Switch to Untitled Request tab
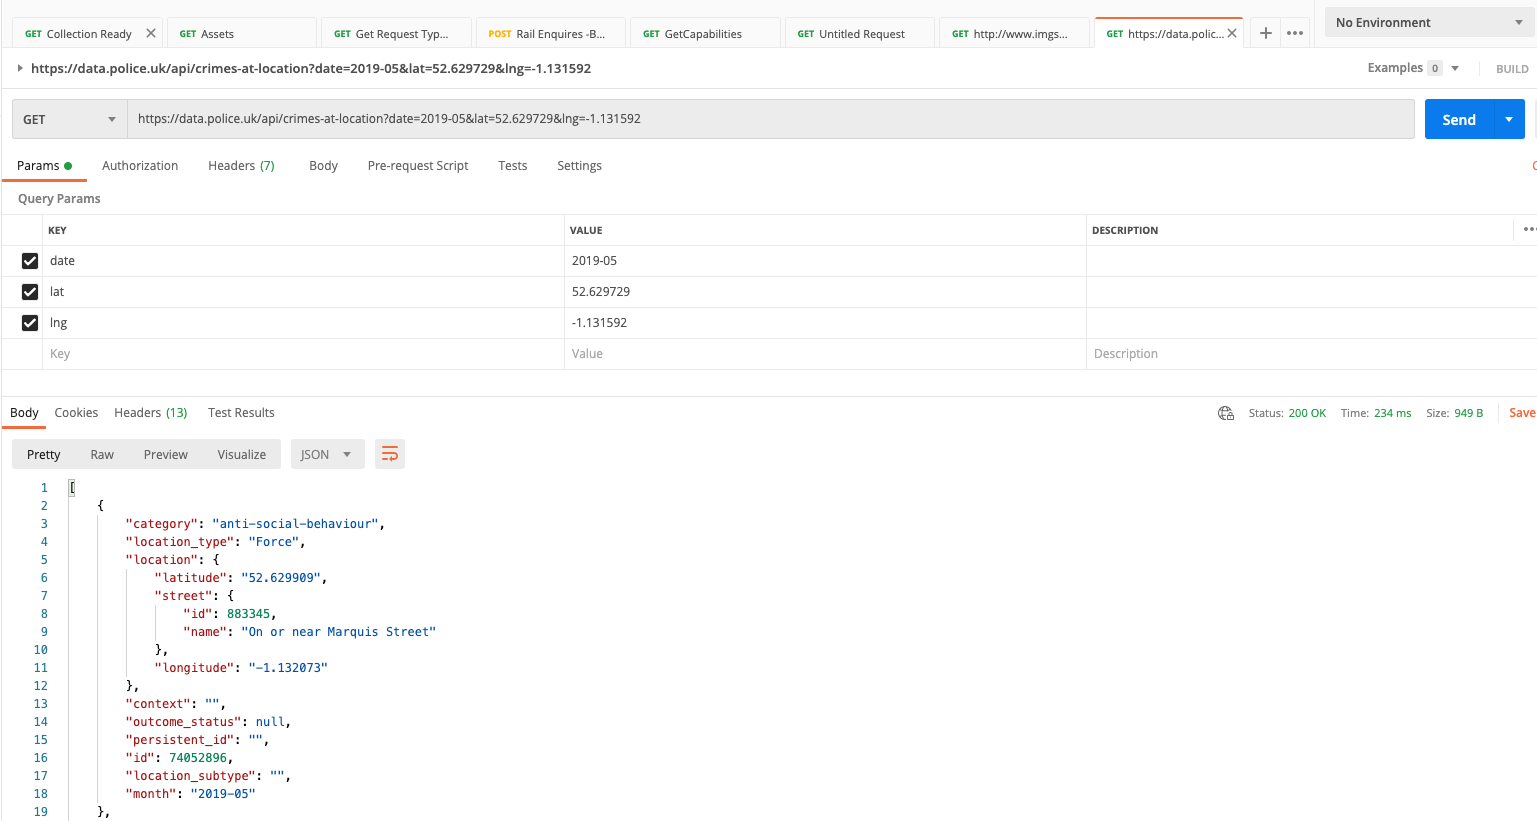 point(860,33)
